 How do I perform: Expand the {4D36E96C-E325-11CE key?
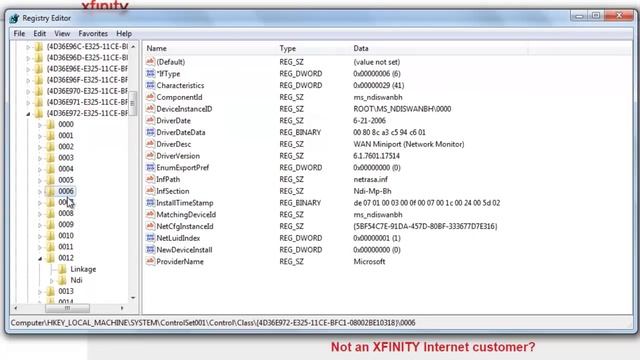(x=28, y=47)
